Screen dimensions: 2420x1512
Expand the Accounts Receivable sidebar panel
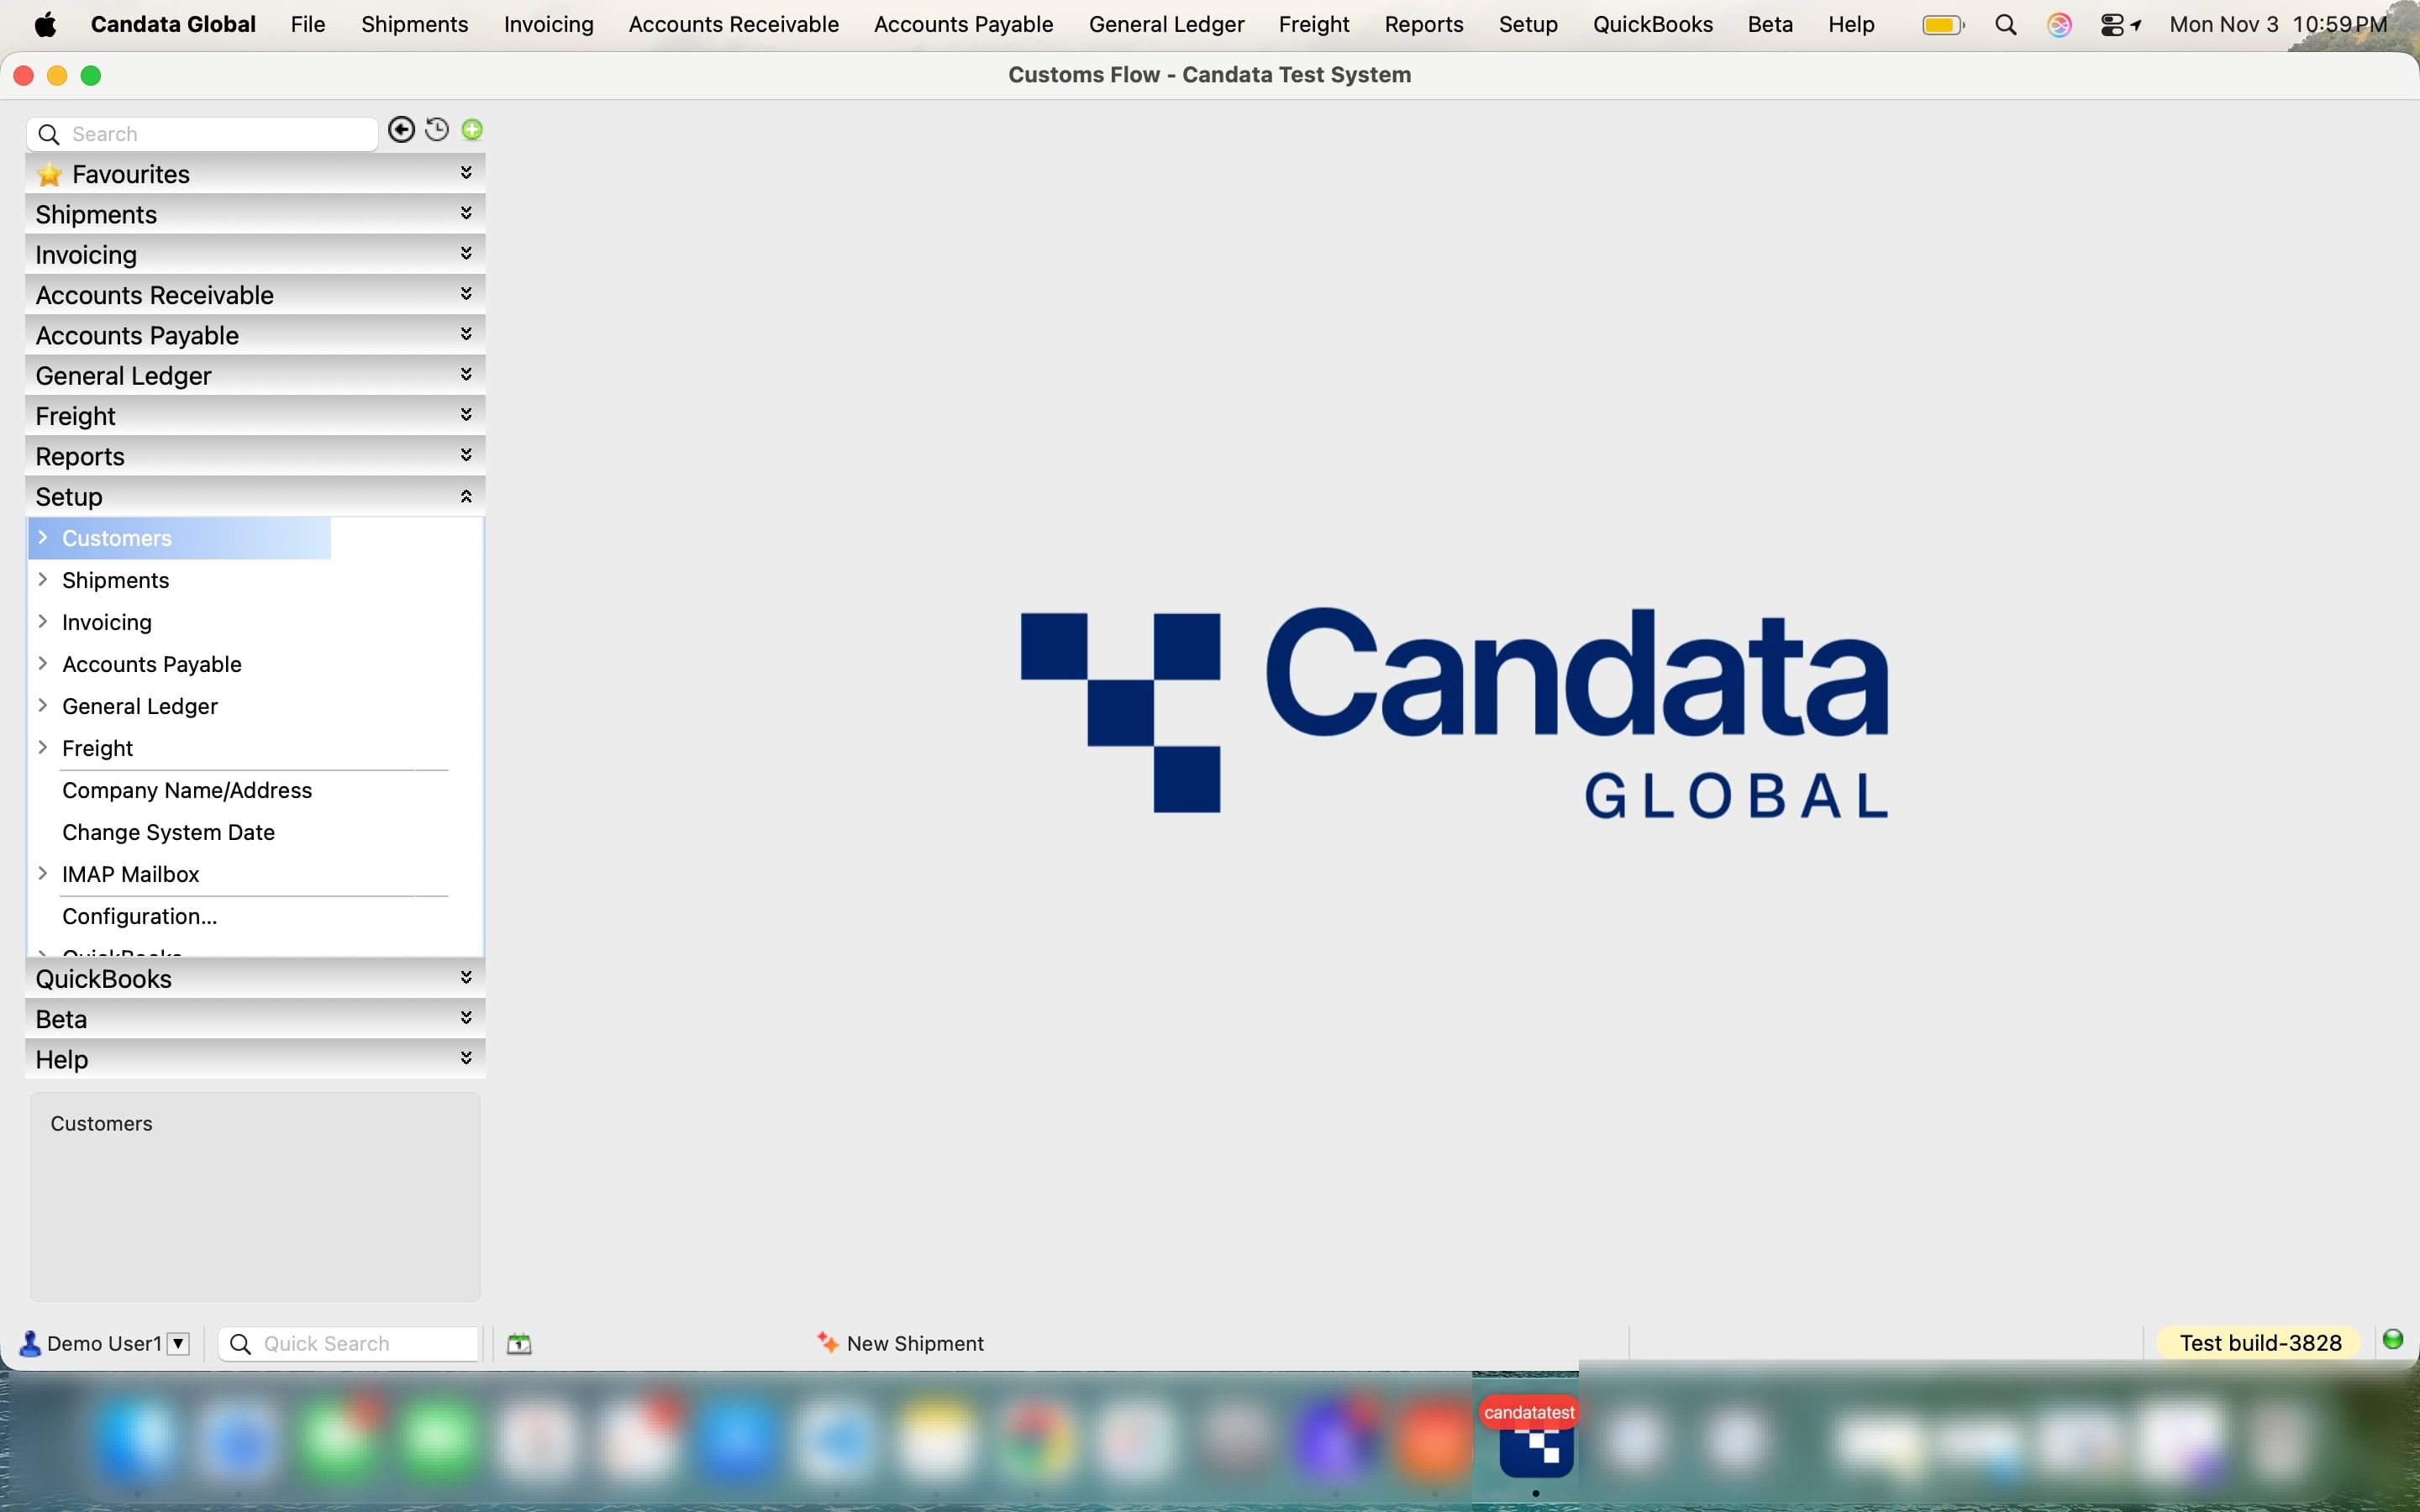(466, 293)
